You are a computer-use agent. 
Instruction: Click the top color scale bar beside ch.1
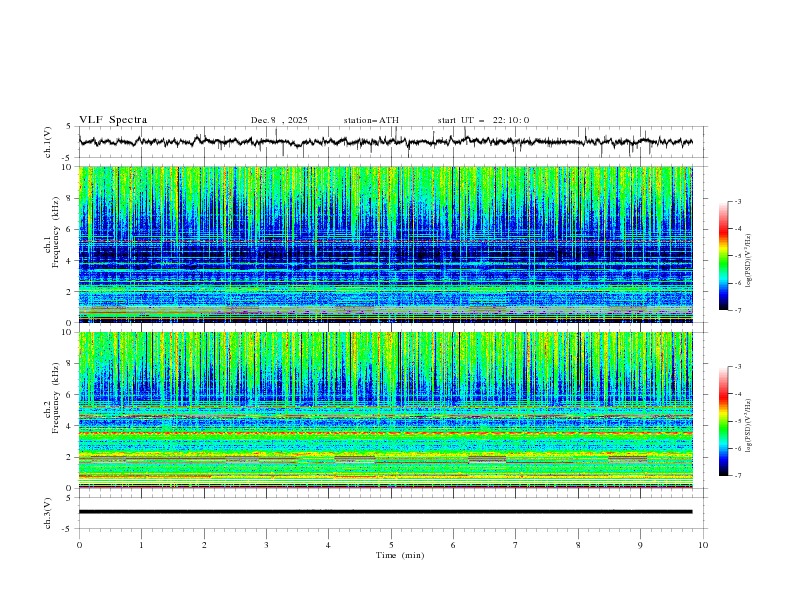[723, 255]
